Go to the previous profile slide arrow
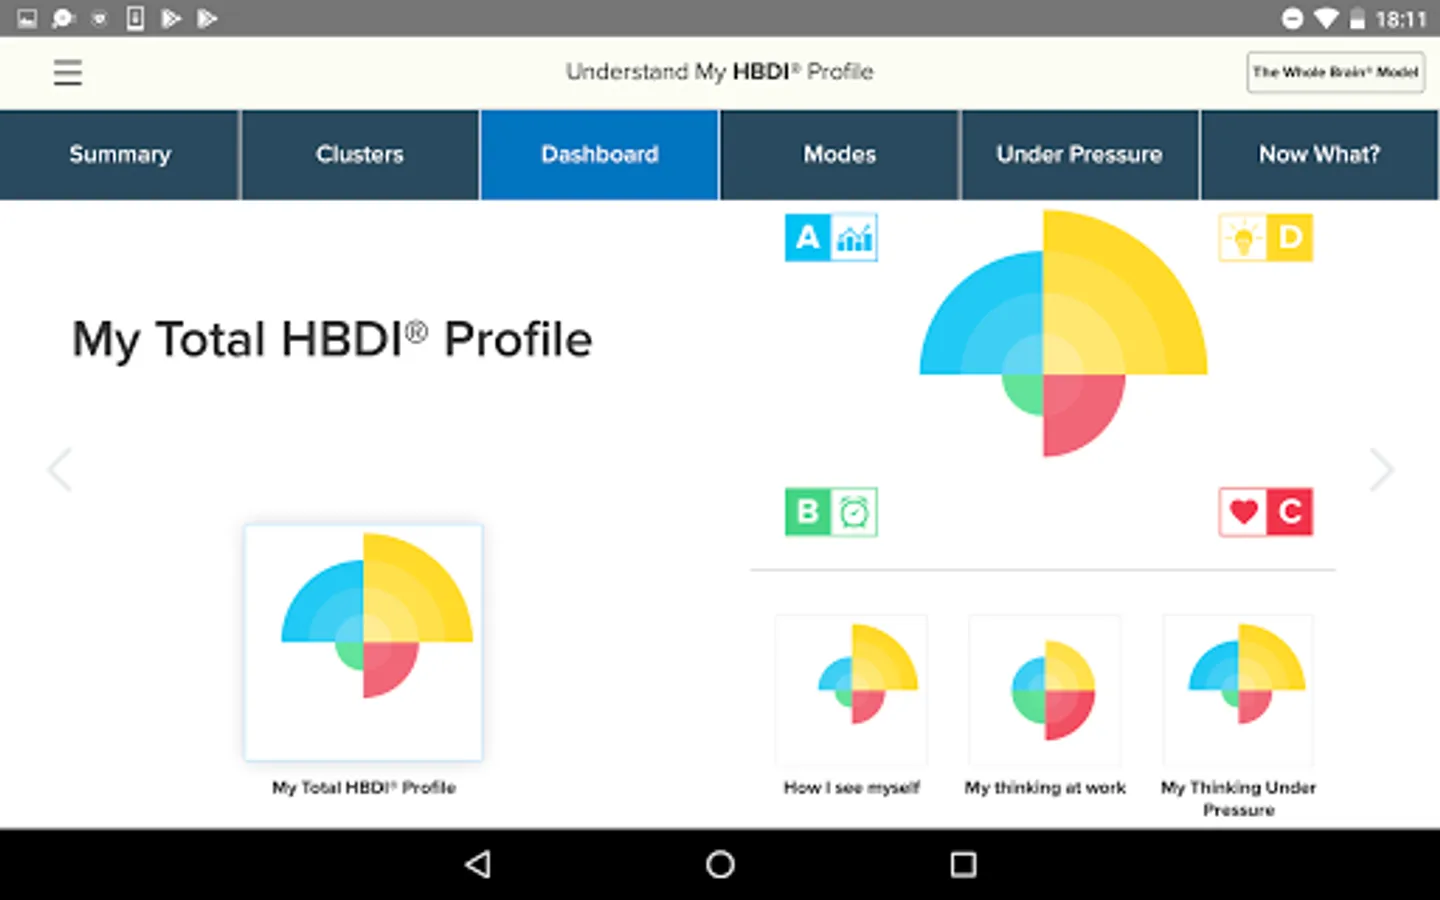This screenshot has width=1440, height=900. point(60,470)
